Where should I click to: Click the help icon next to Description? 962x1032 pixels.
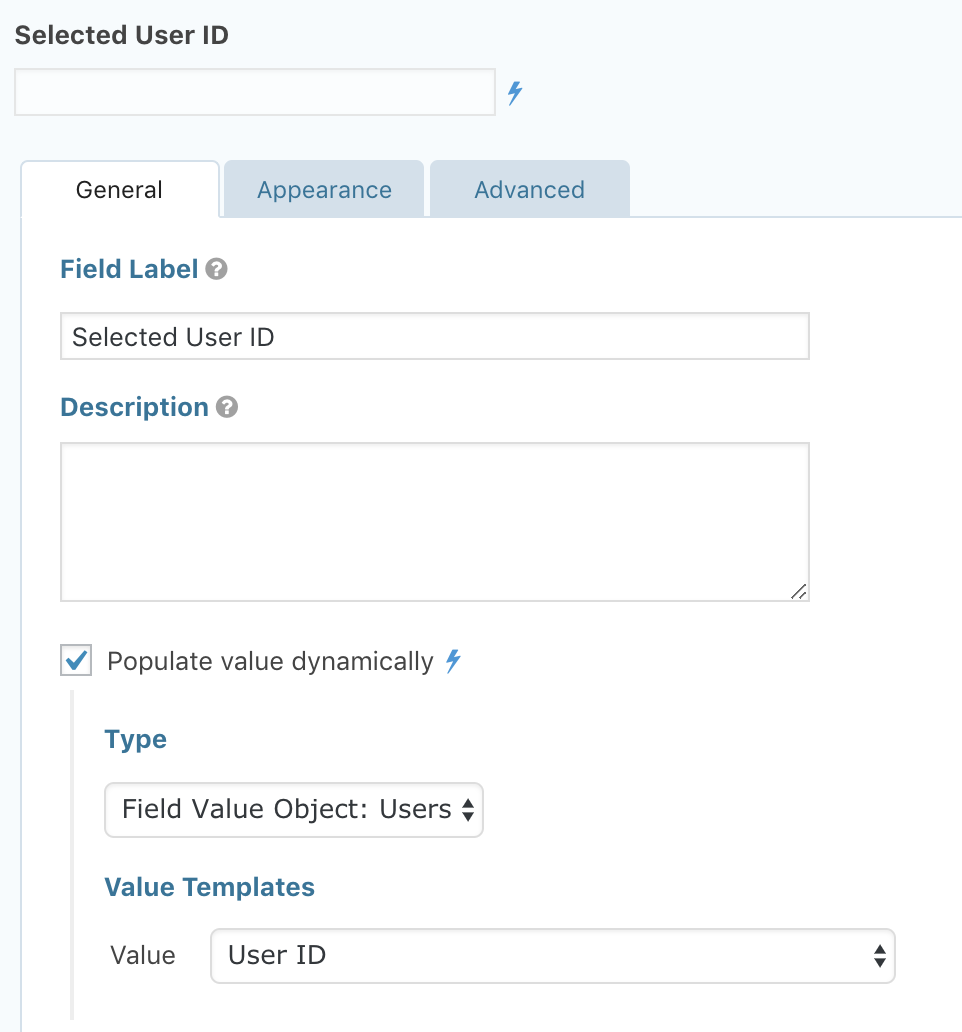point(227,408)
